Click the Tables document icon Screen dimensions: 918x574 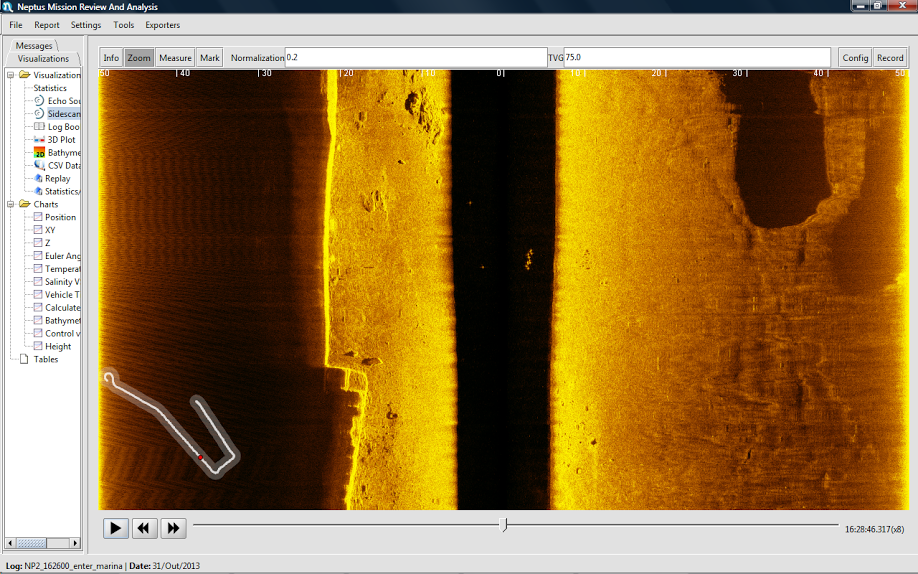click(x=24, y=358)
